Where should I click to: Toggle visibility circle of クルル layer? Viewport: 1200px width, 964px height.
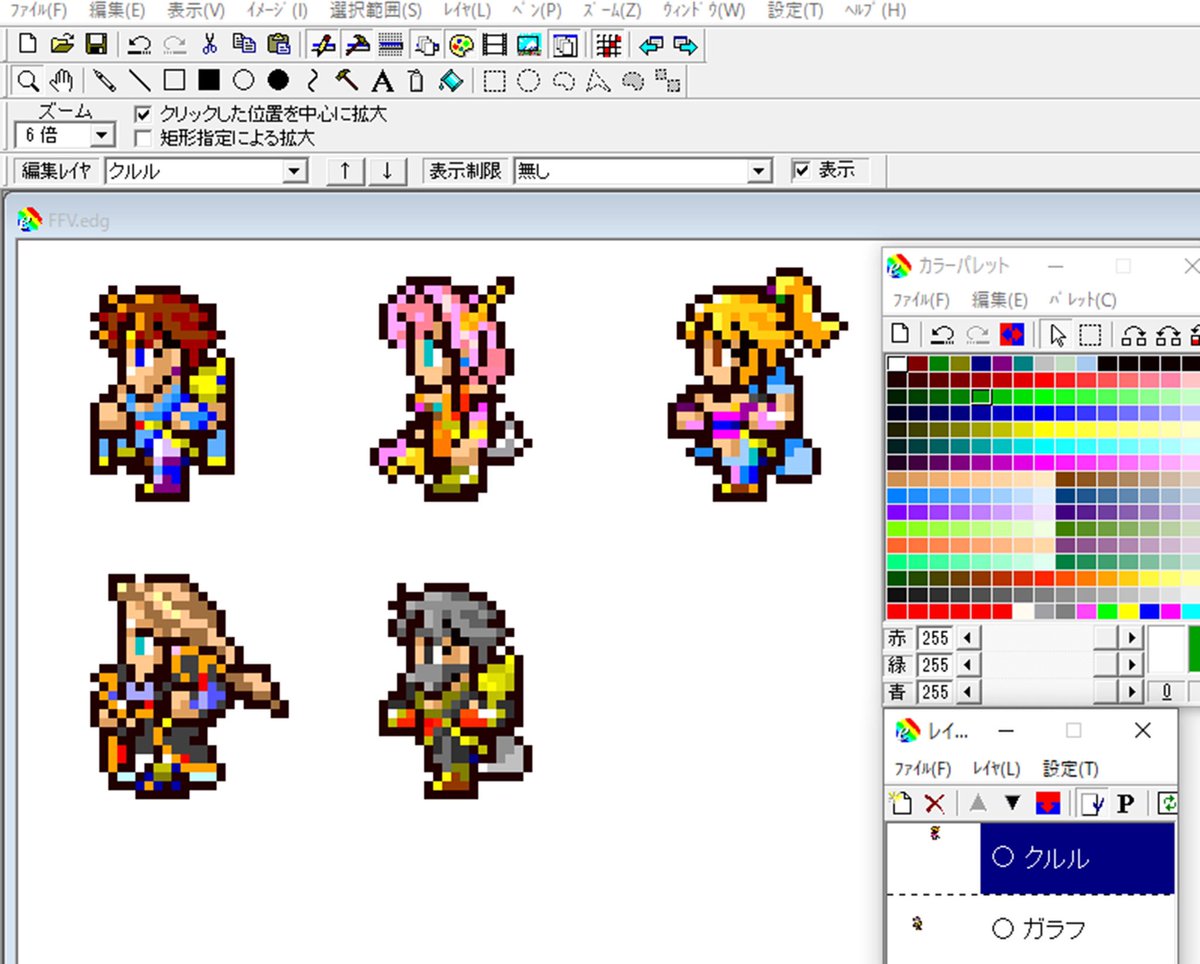pos(1003,857)
